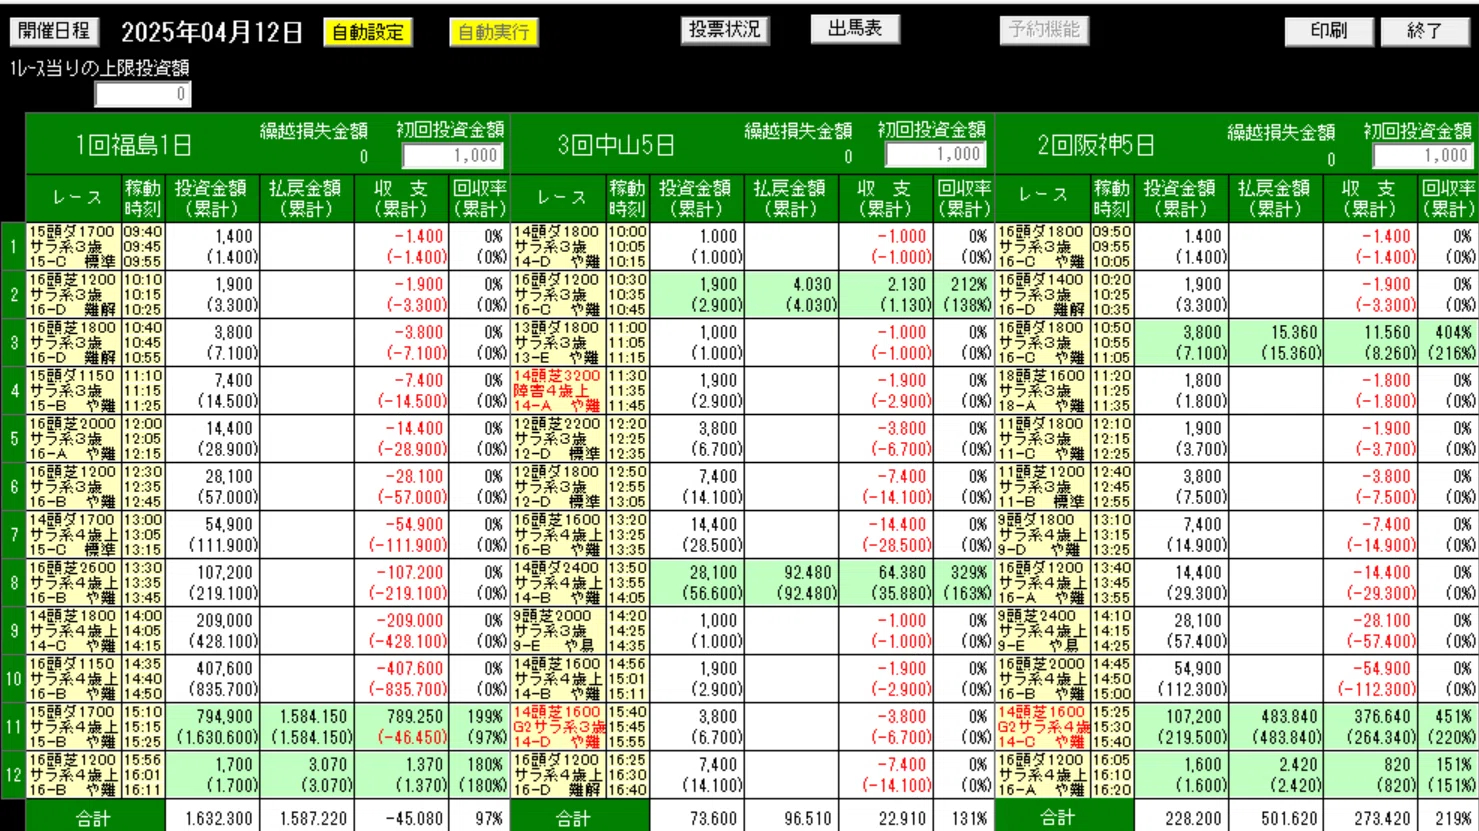Click Fukushima race 1 cell 15頭ダ1700
1479x831 pixels.
point(72,232)
